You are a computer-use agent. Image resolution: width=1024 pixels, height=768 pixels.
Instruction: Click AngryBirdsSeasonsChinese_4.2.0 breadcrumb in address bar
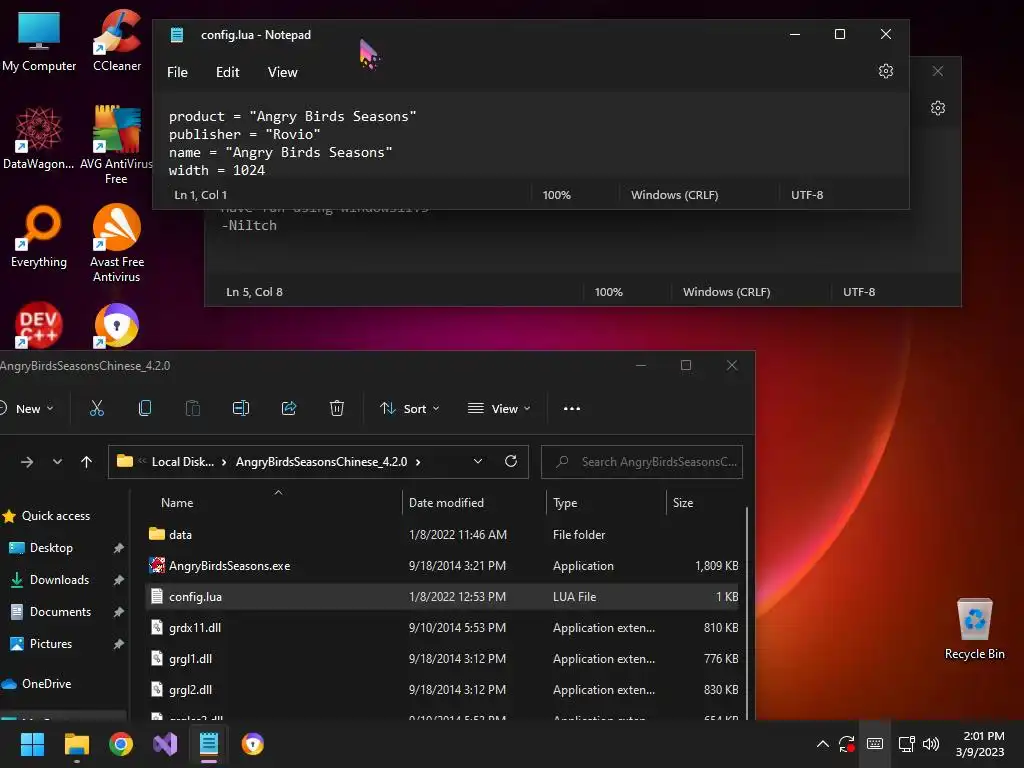click(321, 462)
